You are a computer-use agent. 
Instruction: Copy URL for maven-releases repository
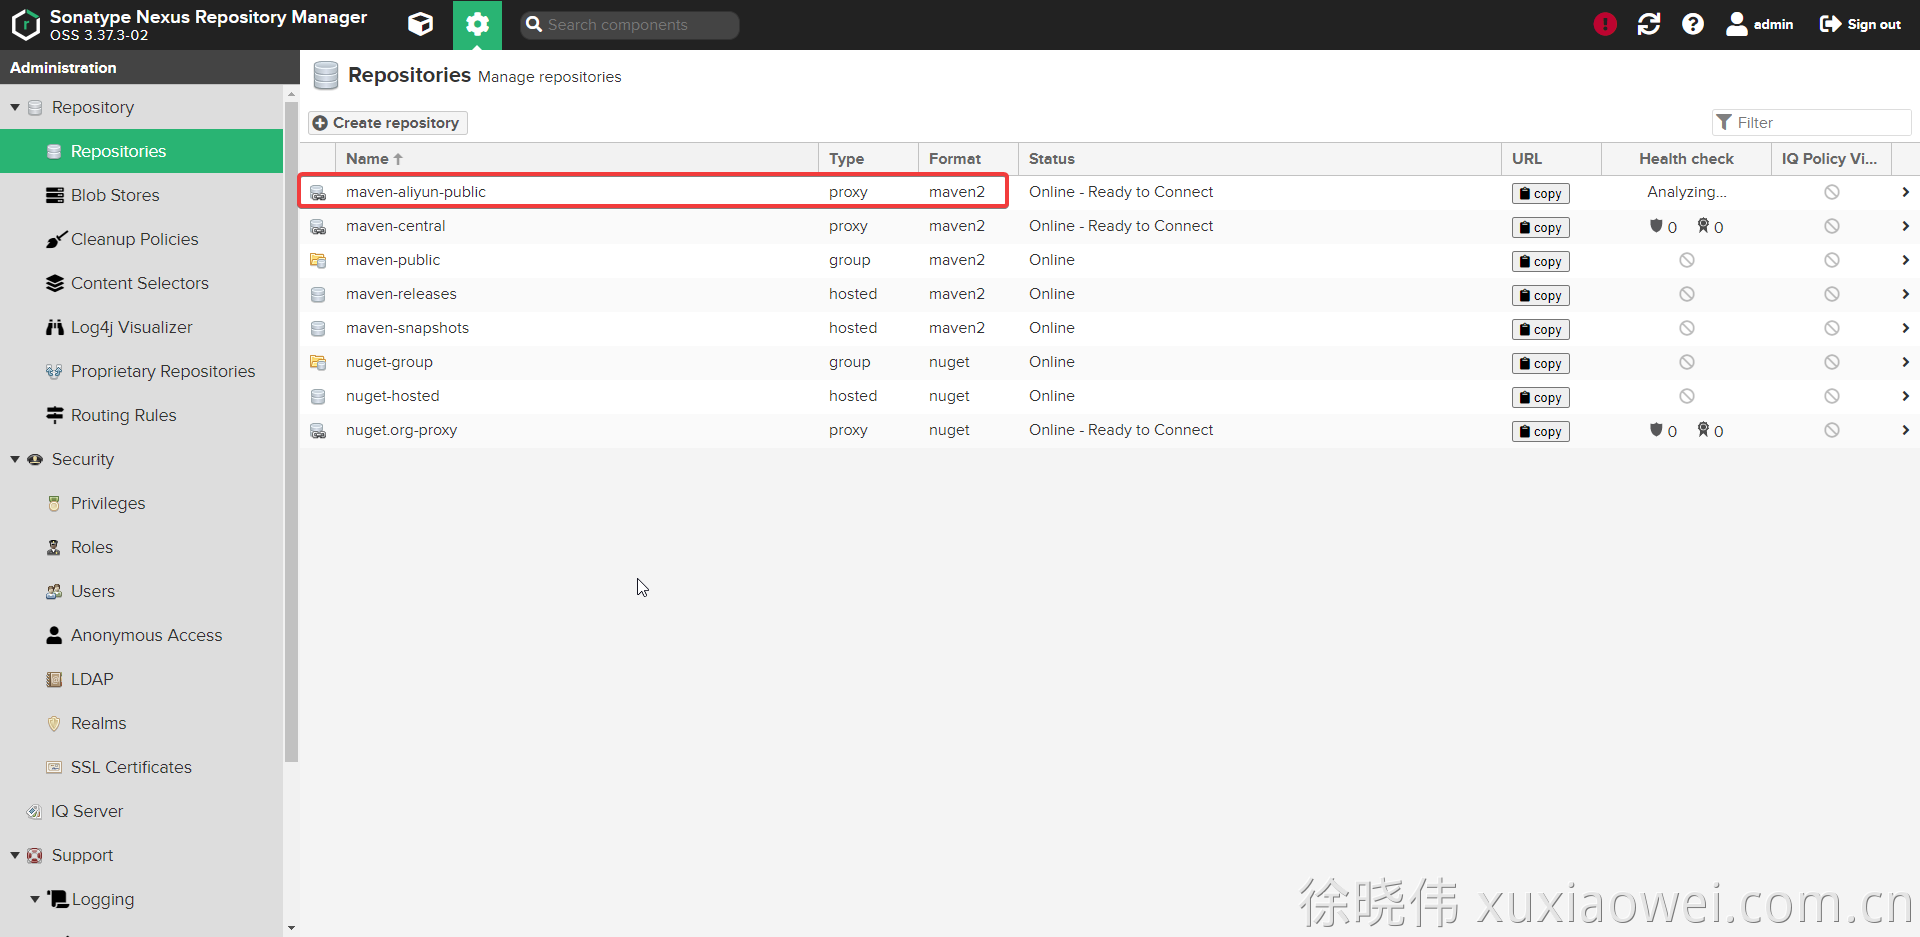coord(1540,296)
